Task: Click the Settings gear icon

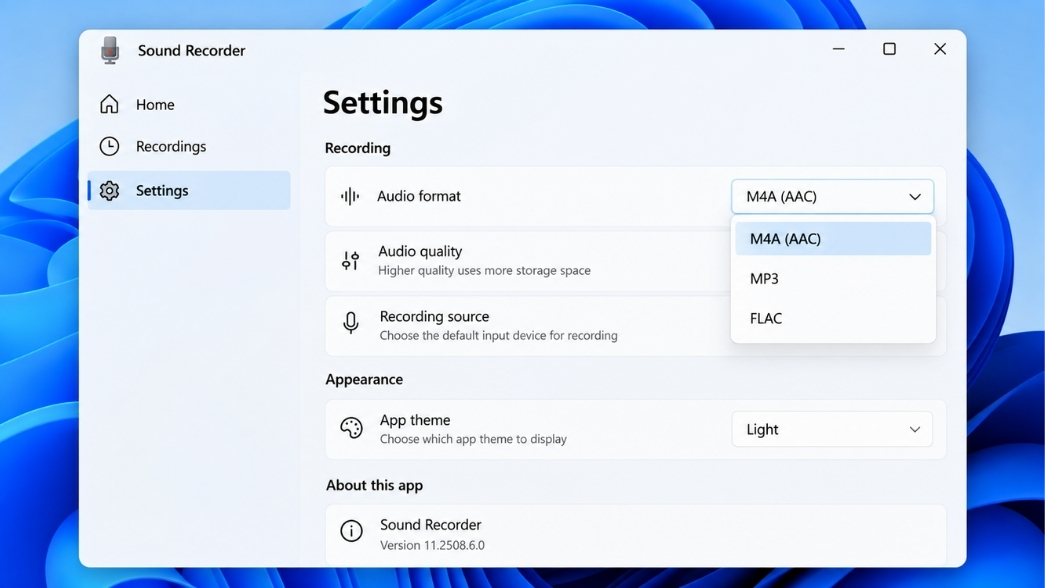Action: (x=109, y=191)
